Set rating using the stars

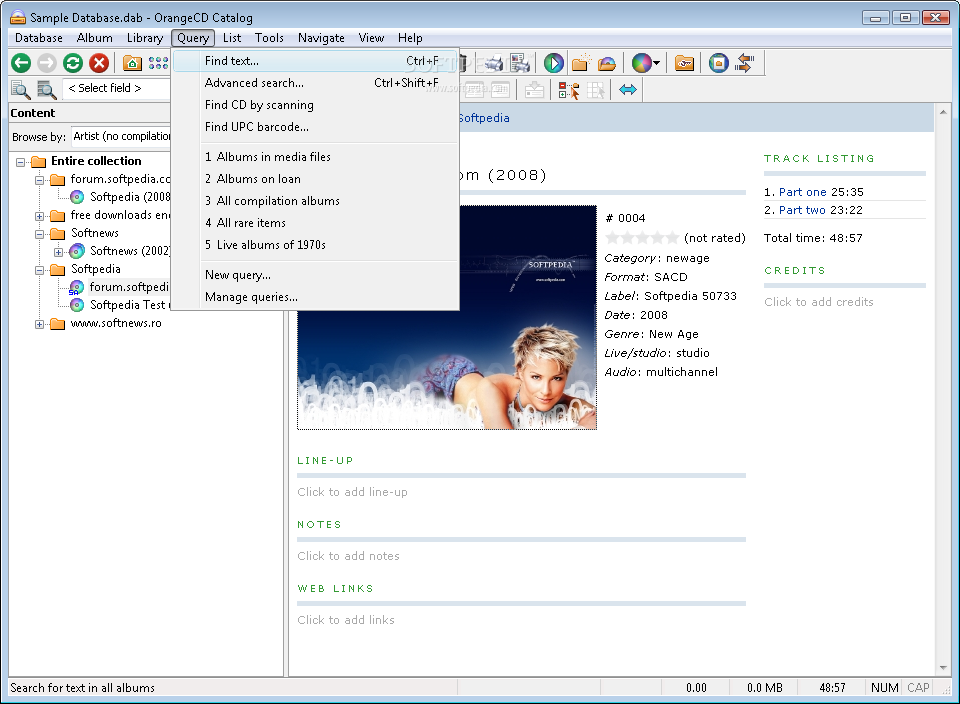pos(642,238)
